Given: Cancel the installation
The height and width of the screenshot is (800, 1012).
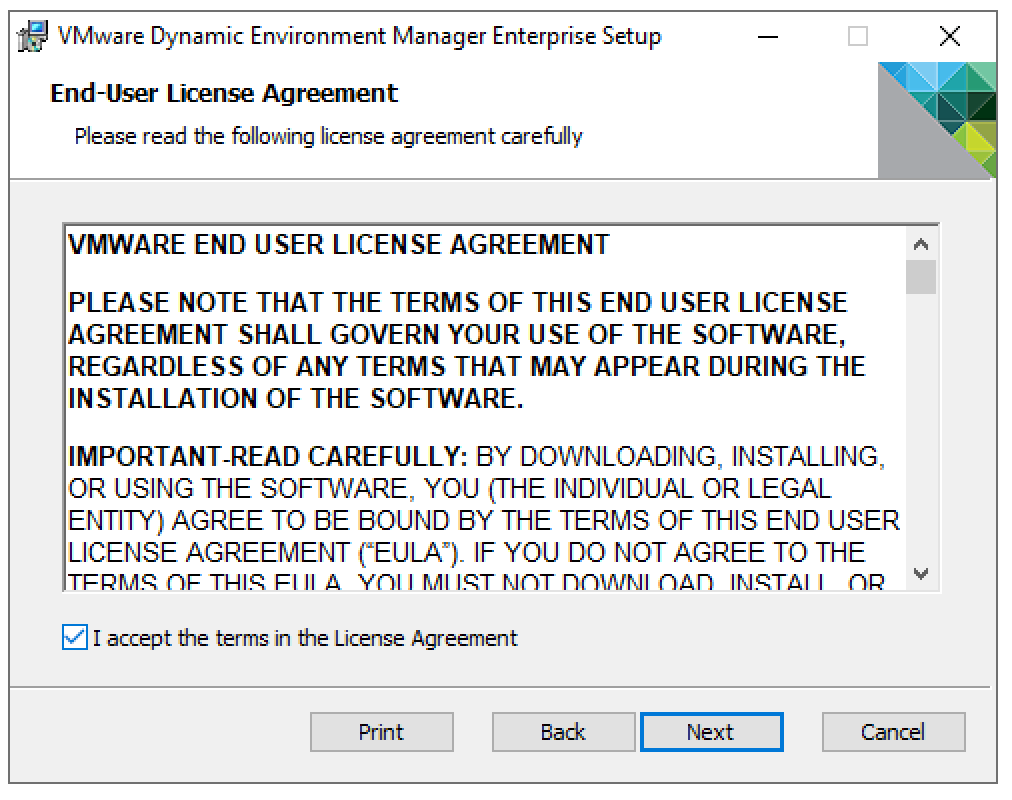Looking at the screenshot, I should [x=893, y=732].
